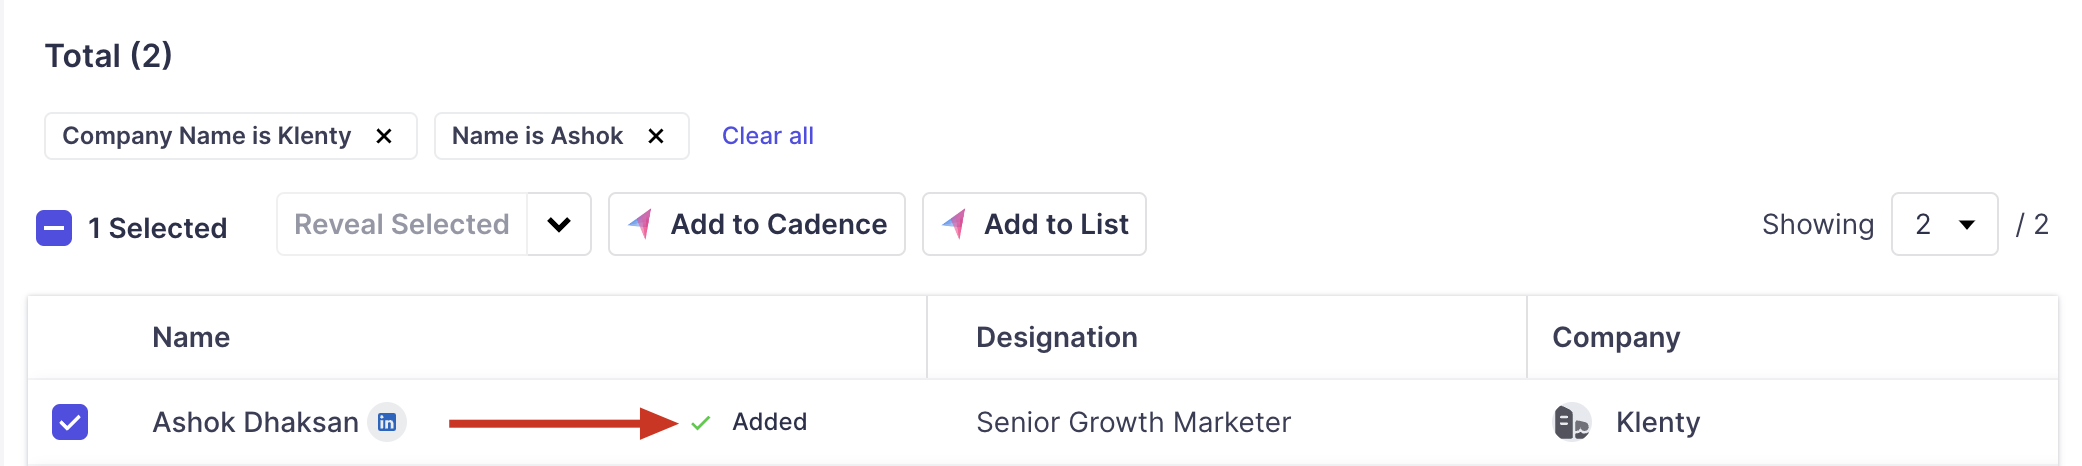2082x466 pixels.
Task: Remove the Company Name is Klenty filter
Action: click(x=384, y=136)
